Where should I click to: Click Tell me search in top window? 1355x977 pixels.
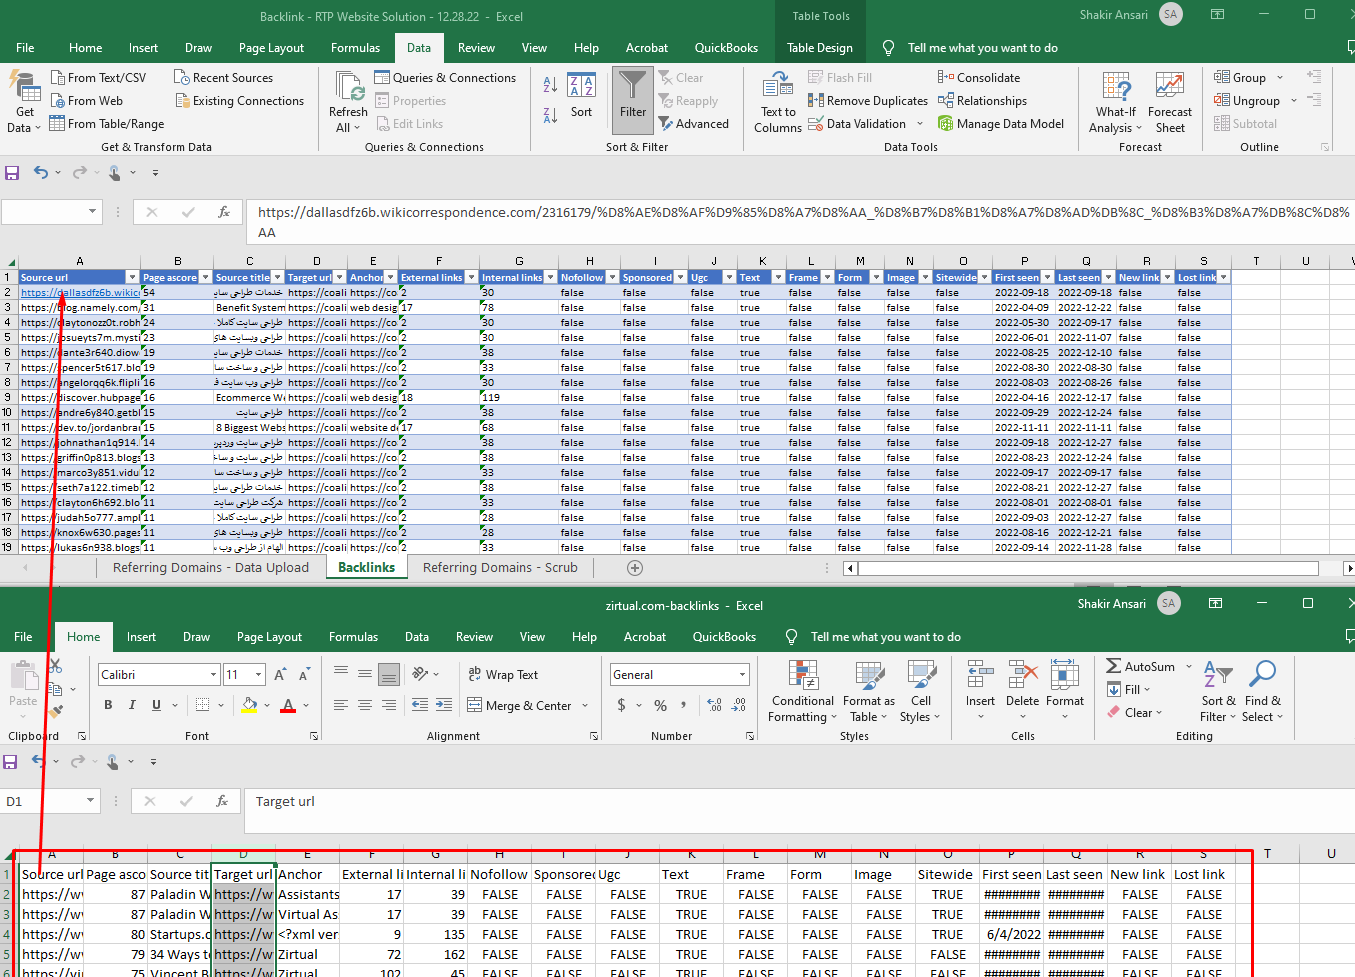tap(982, 48)
